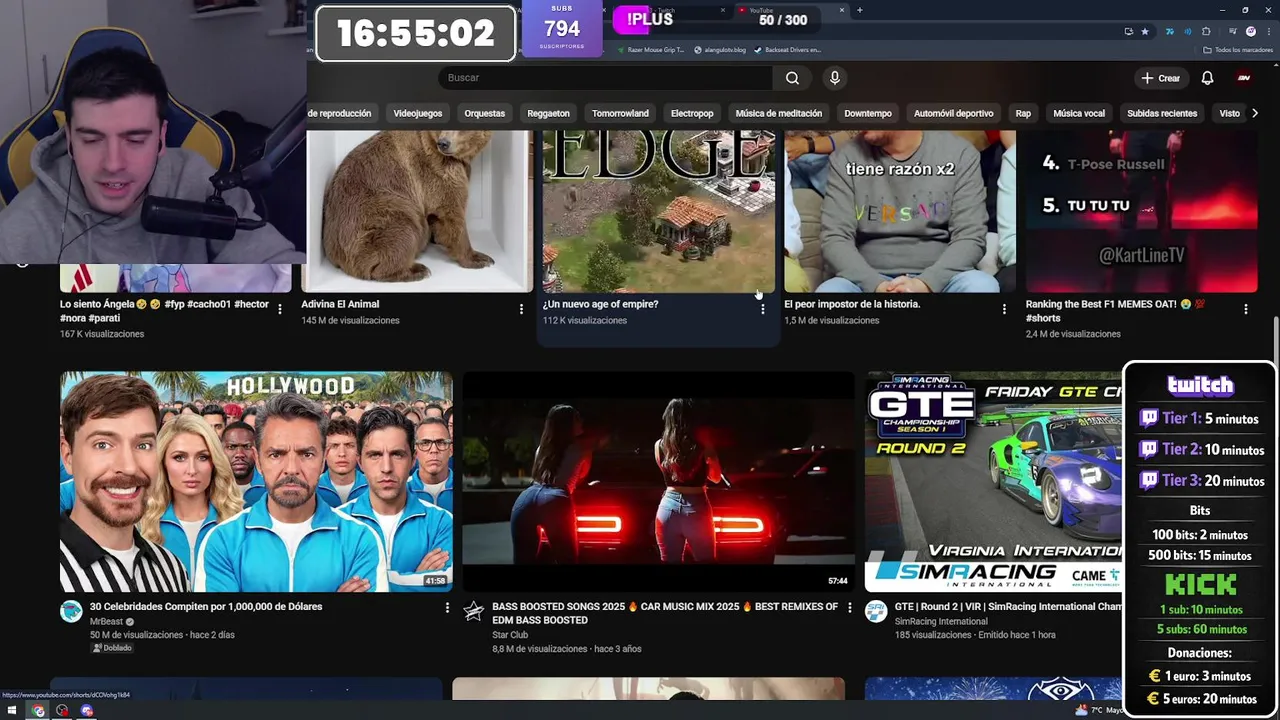Open options menu for age of empire short
1280x720 pixels.
pos(763,309)
